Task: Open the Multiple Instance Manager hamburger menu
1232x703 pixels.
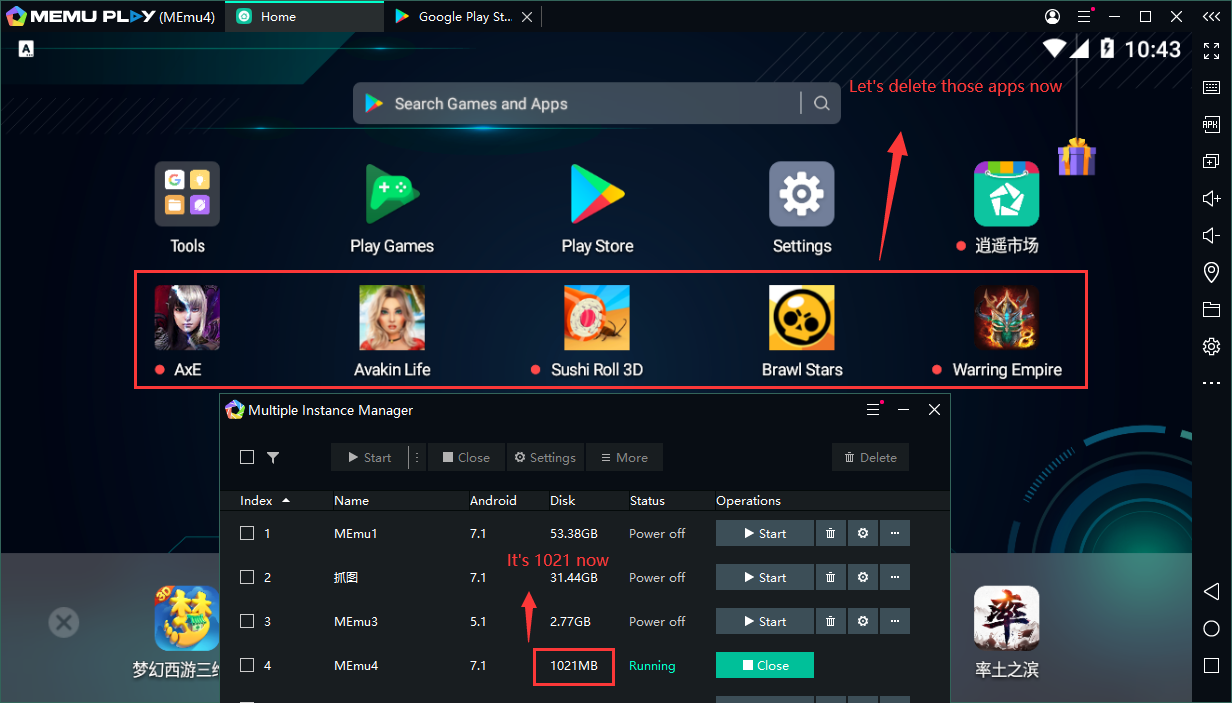Action: click(873, 410)
